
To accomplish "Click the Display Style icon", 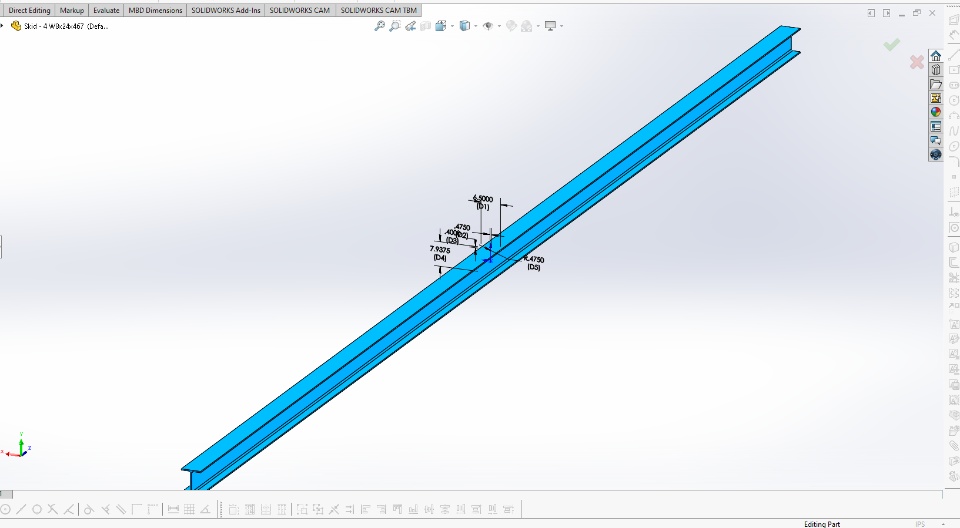I will click(x=465, y=26).
